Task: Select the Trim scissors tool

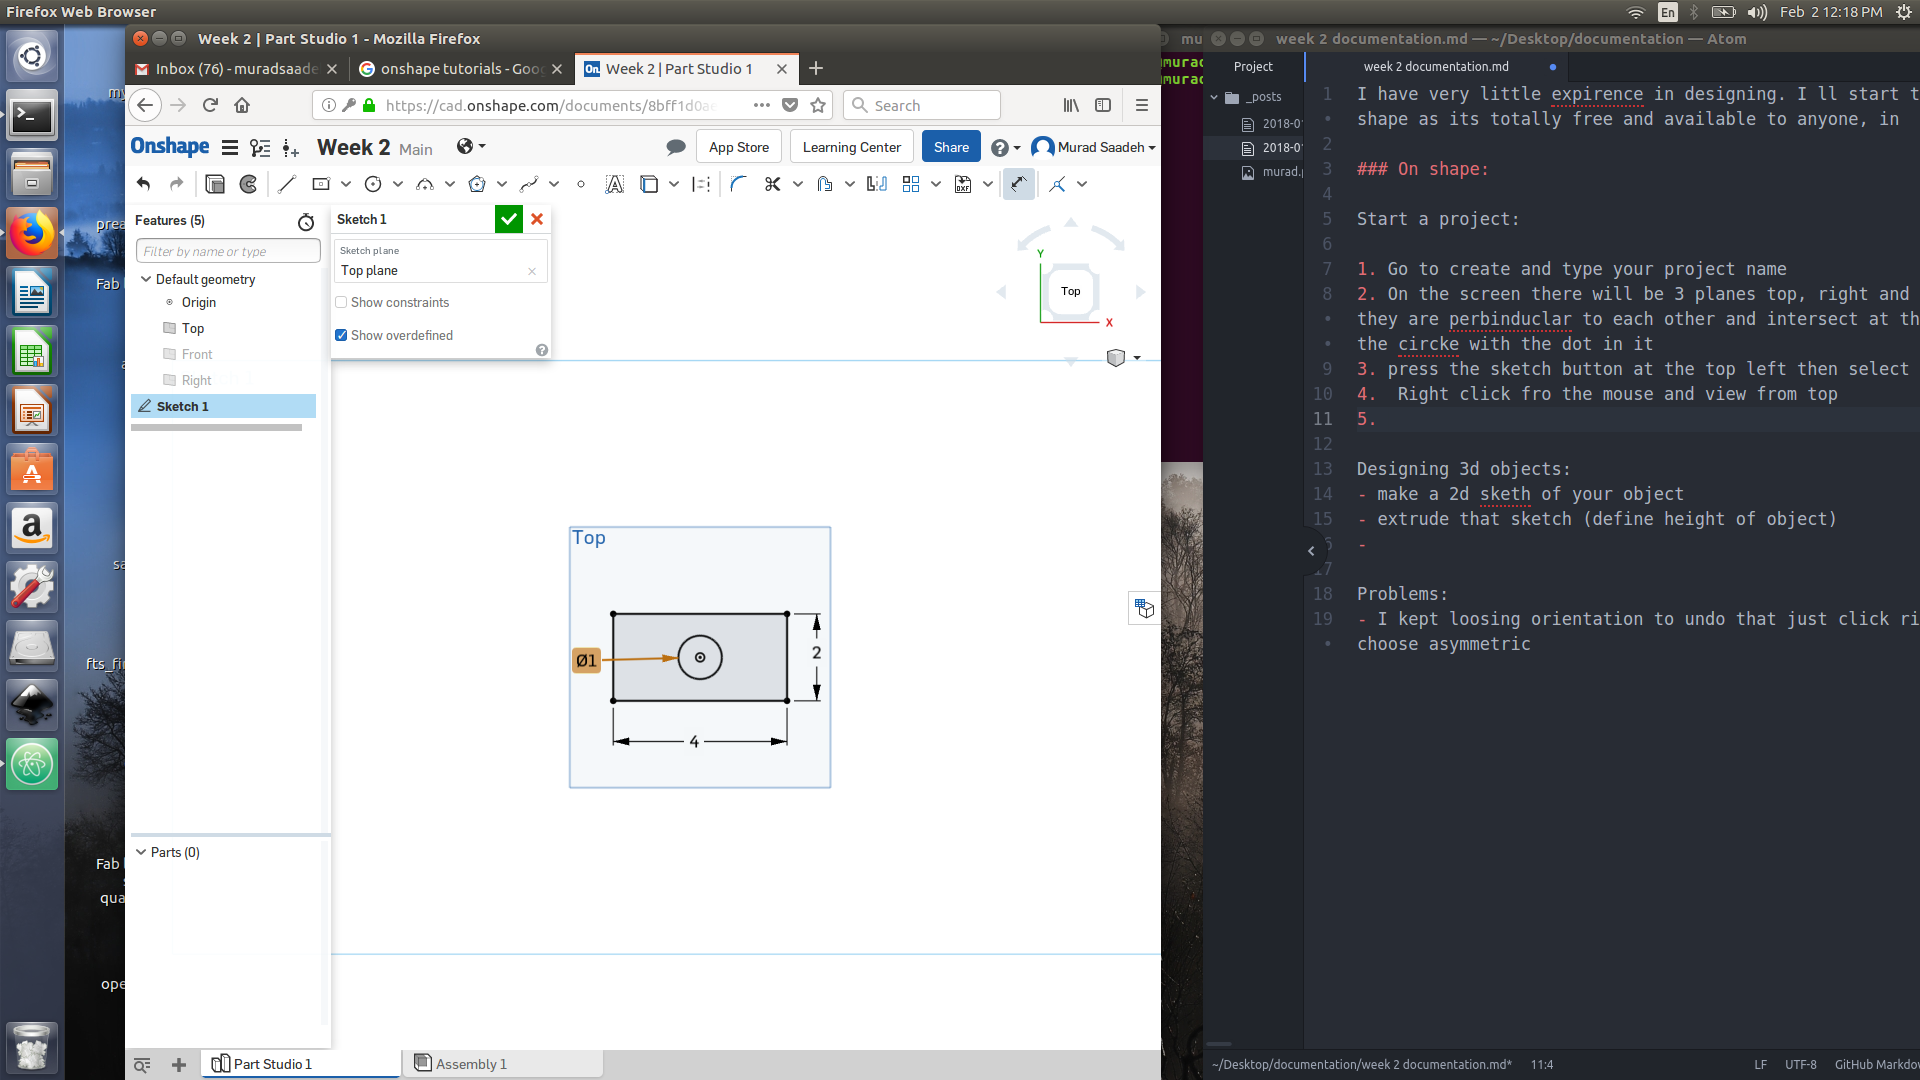Action: pyautogui.click(x=773, y=184)
